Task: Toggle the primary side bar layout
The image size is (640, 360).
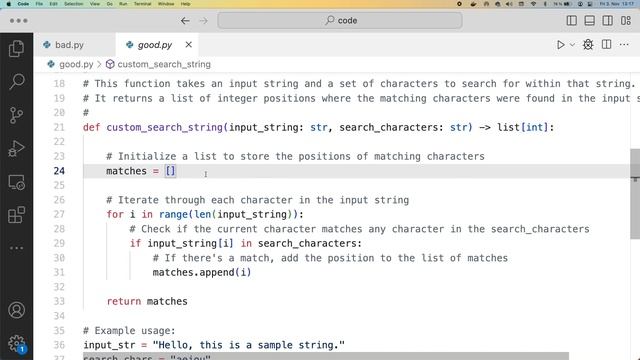Action: coord(571,20)
